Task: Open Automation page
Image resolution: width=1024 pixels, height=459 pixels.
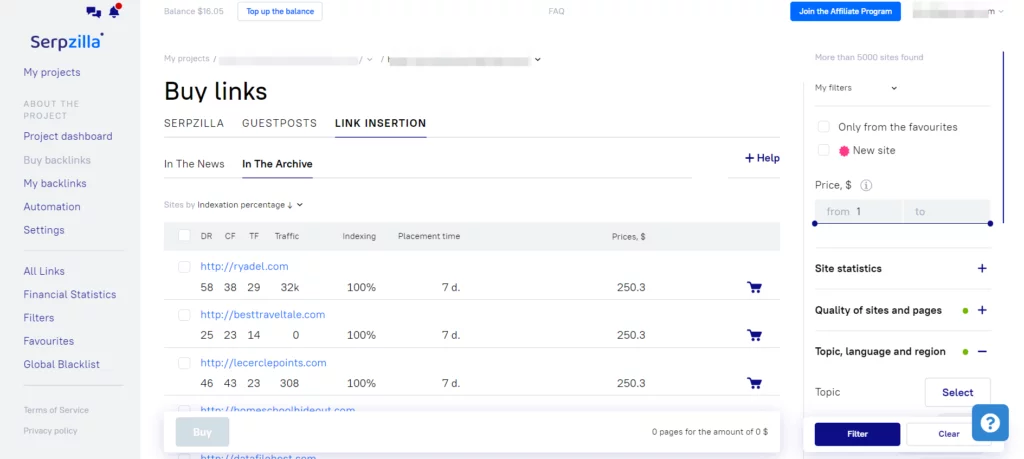Action: (52, 206)
